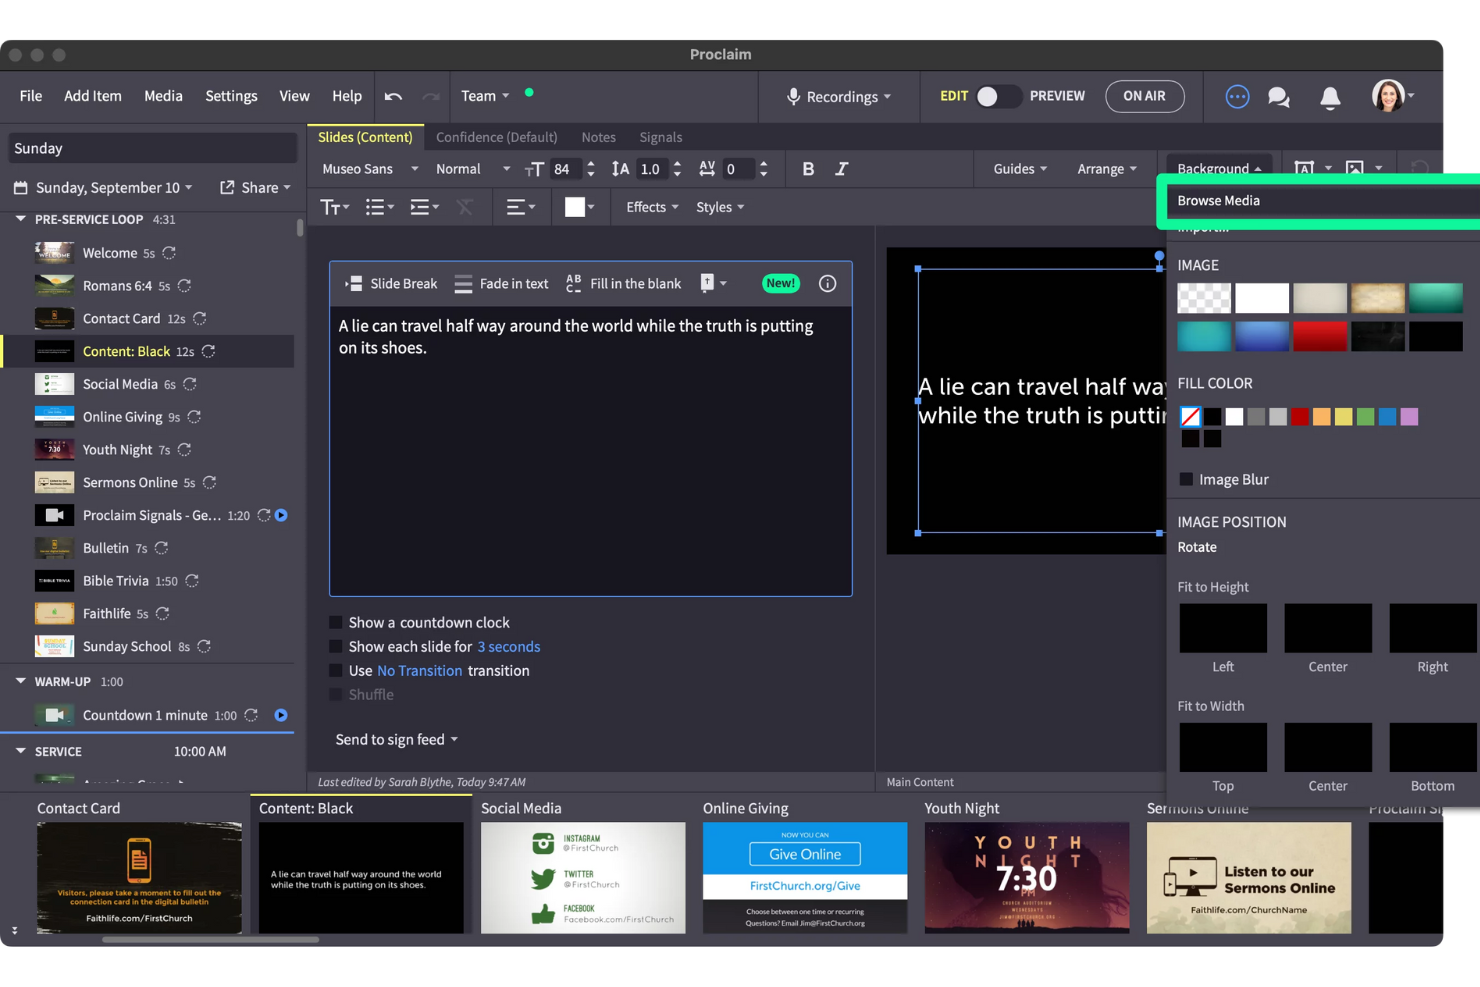Image resolution: width=1480 pixels, height=987 pixels.
Task: Select Browse Media menu entry
Action: coord(1322,201)
